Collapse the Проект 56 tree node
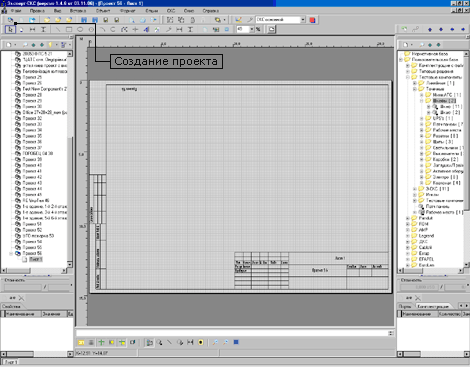Image resolution: width=470 pixels, height=367 pixels. point(11,253)
